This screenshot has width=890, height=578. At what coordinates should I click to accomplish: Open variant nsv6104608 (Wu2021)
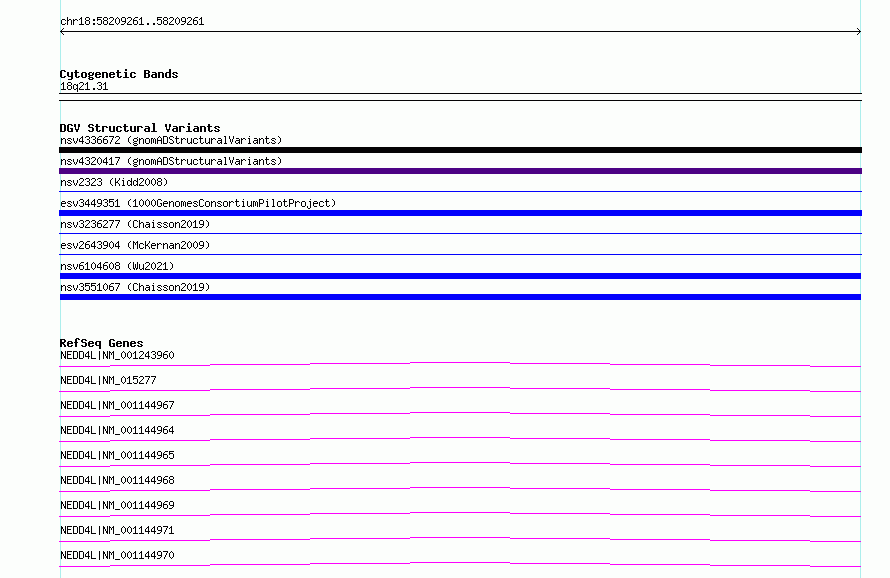tap(117, 266)
